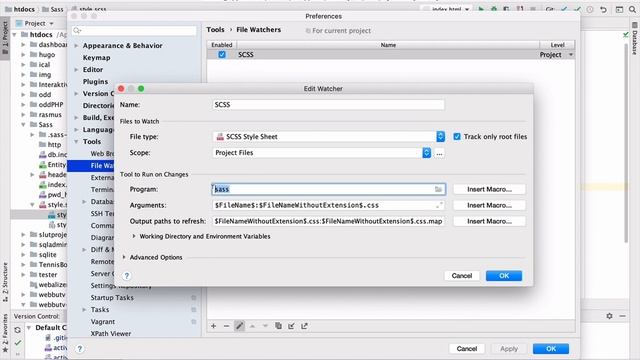Select Keymap in settings list

pyautogui.click(x=97, y=58)
